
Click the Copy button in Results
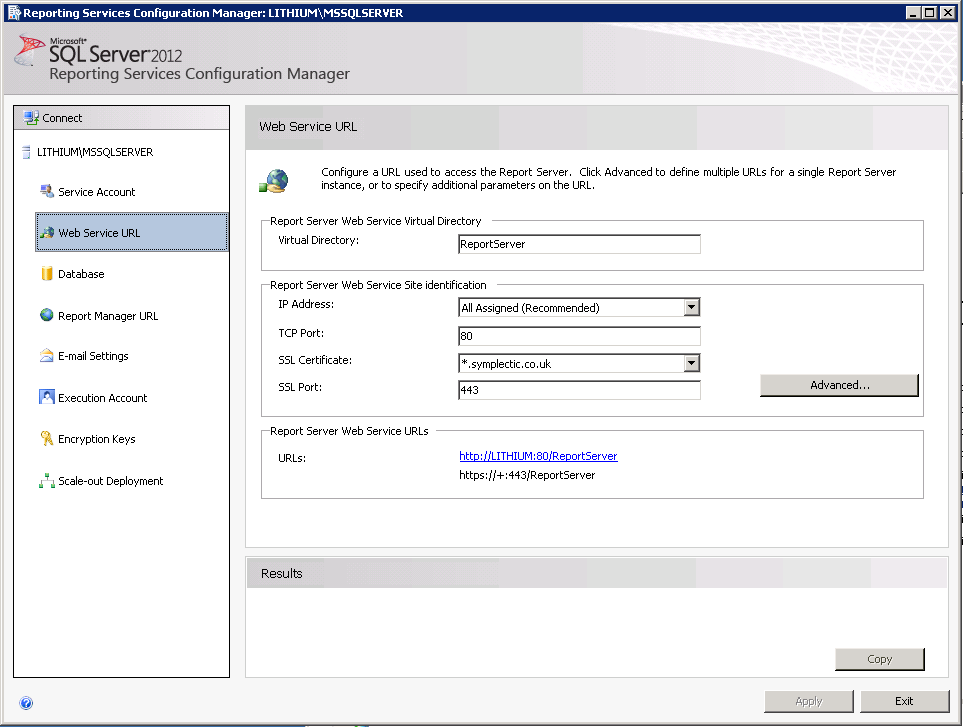879,659
